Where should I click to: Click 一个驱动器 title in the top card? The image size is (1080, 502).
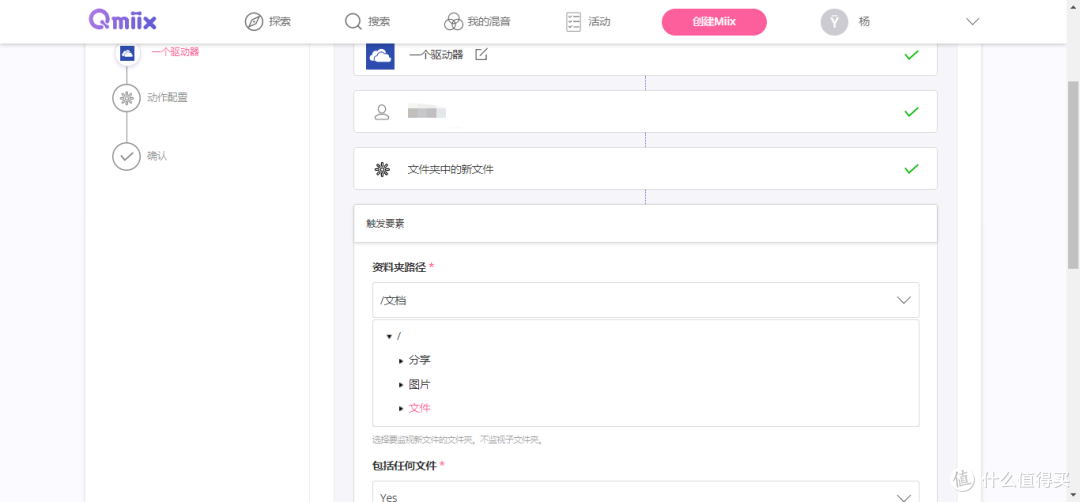[x=436, y=54]
